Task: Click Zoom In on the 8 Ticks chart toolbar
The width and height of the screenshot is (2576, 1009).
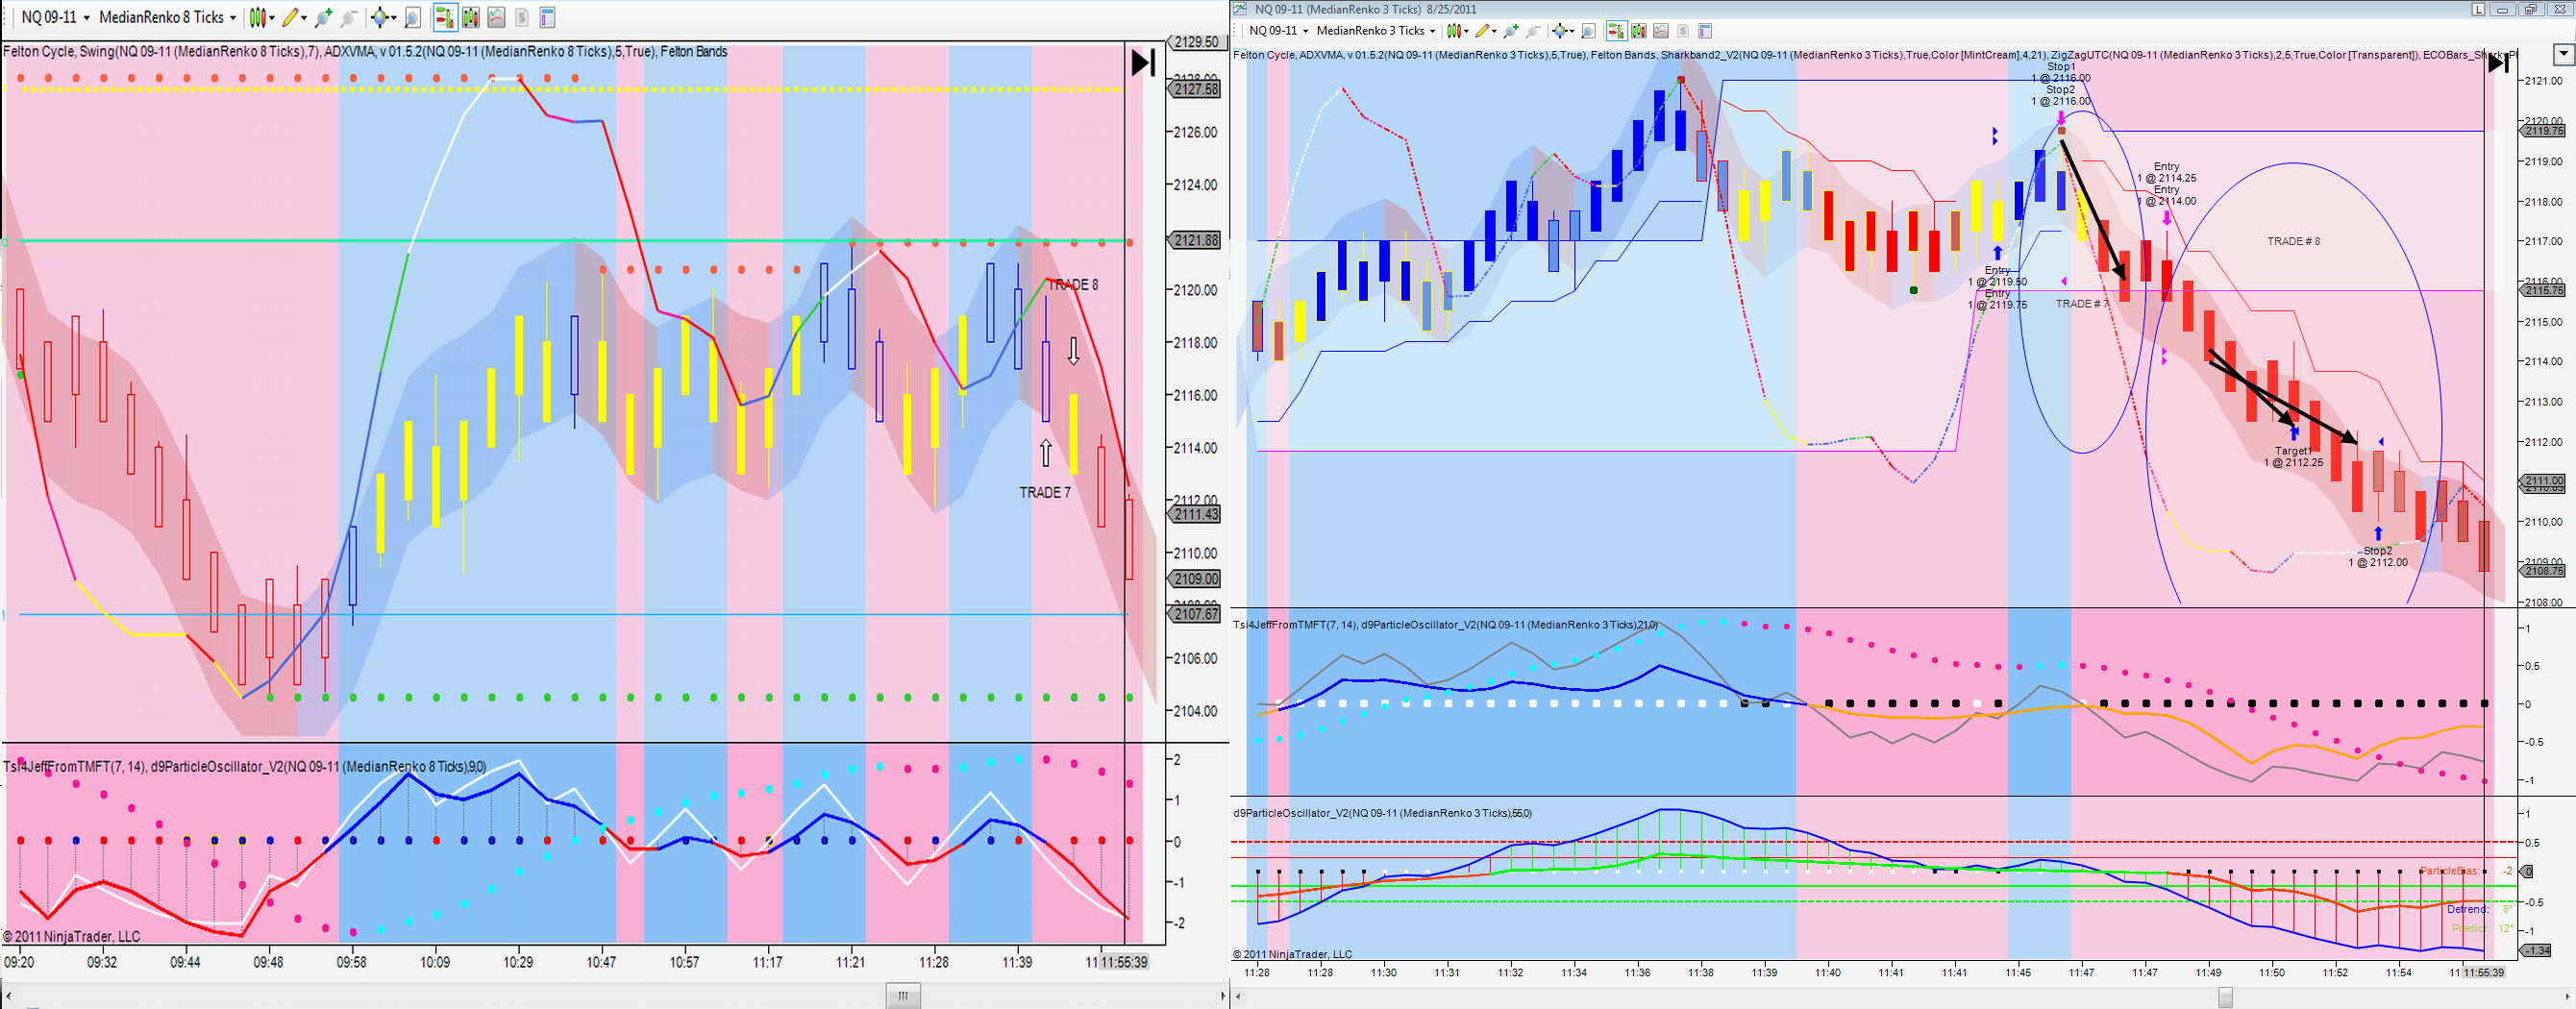Action: click(323, 17)
